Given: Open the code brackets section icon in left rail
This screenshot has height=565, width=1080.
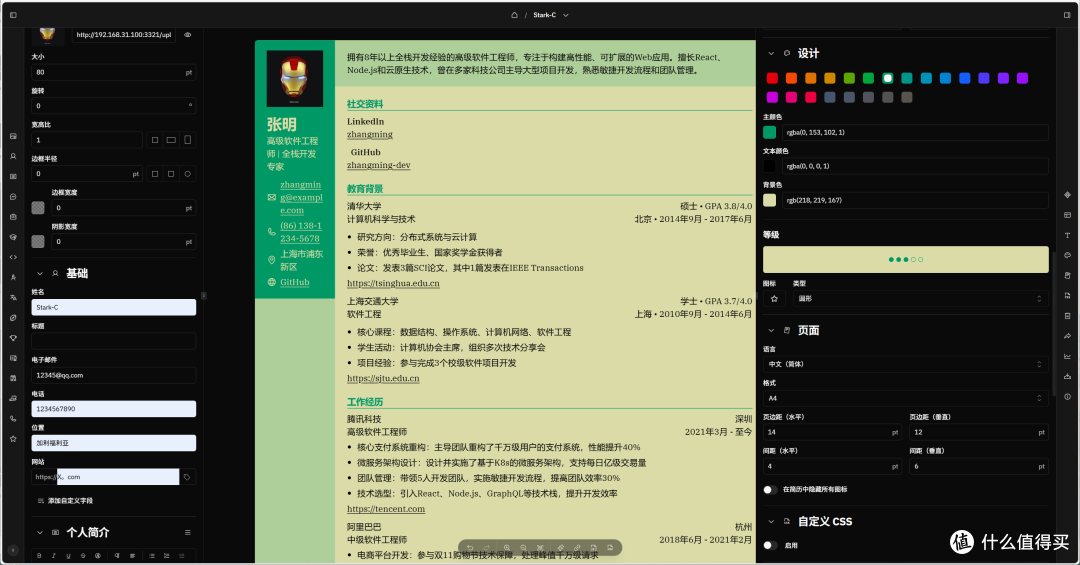Looking at the screenshot, I should coord(13,257).
